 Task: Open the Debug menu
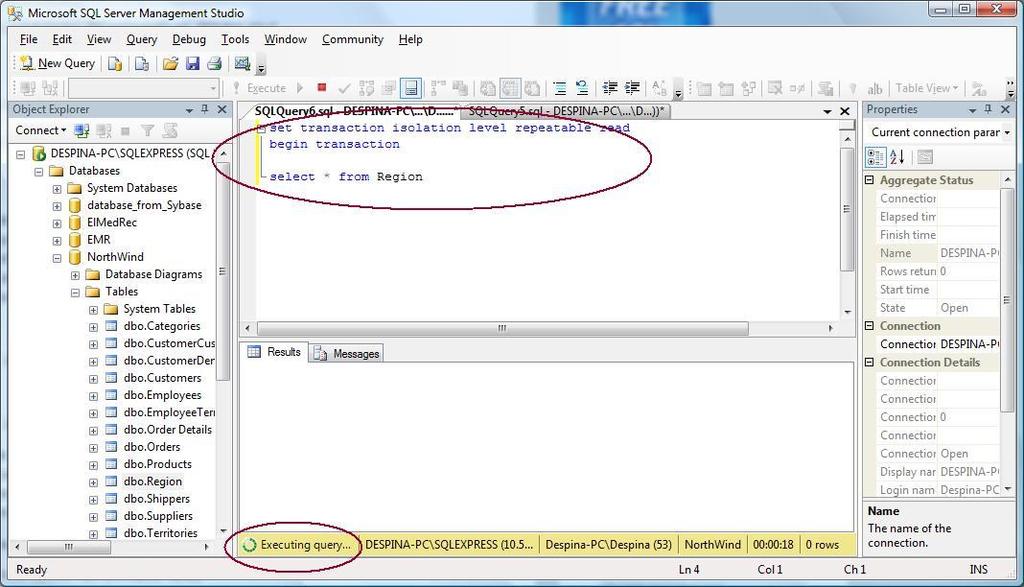[x=189, y=39]
